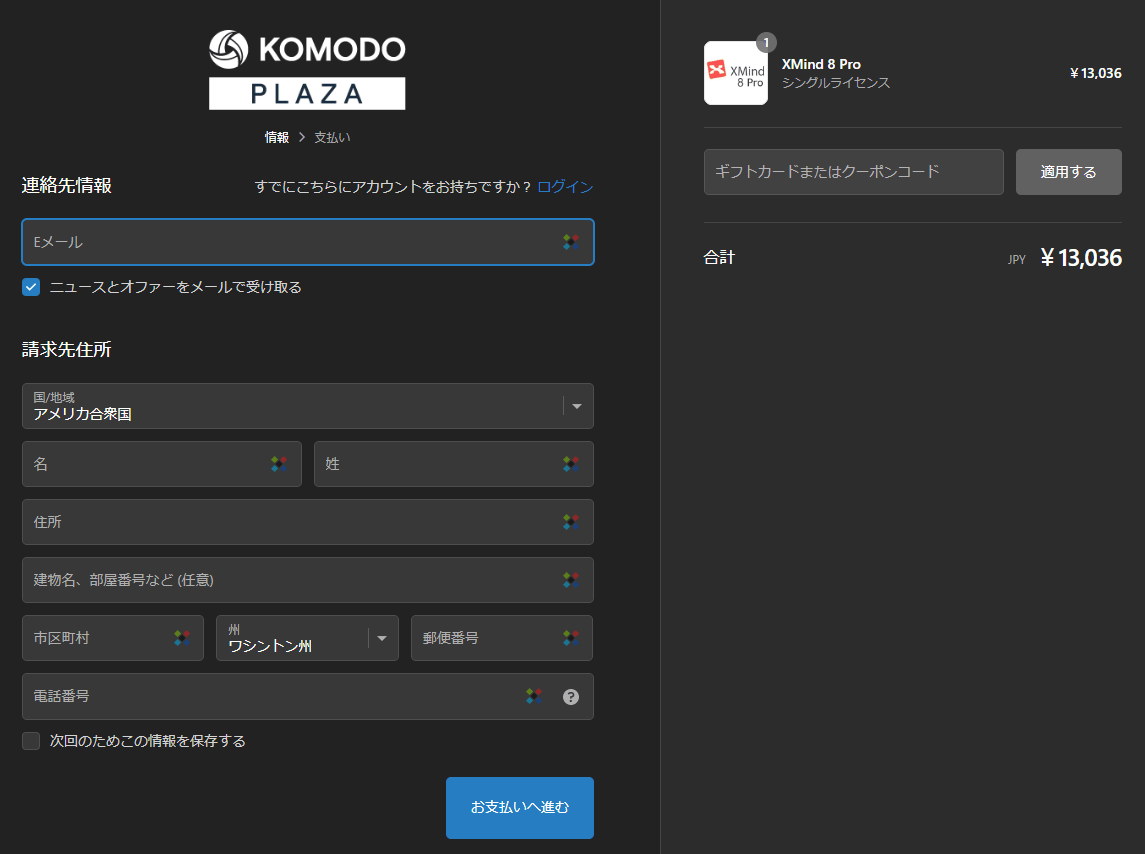Click the 連絡先情報 heading
The width and height of the screenshot is (1145, 854).
tap(66, 186)
